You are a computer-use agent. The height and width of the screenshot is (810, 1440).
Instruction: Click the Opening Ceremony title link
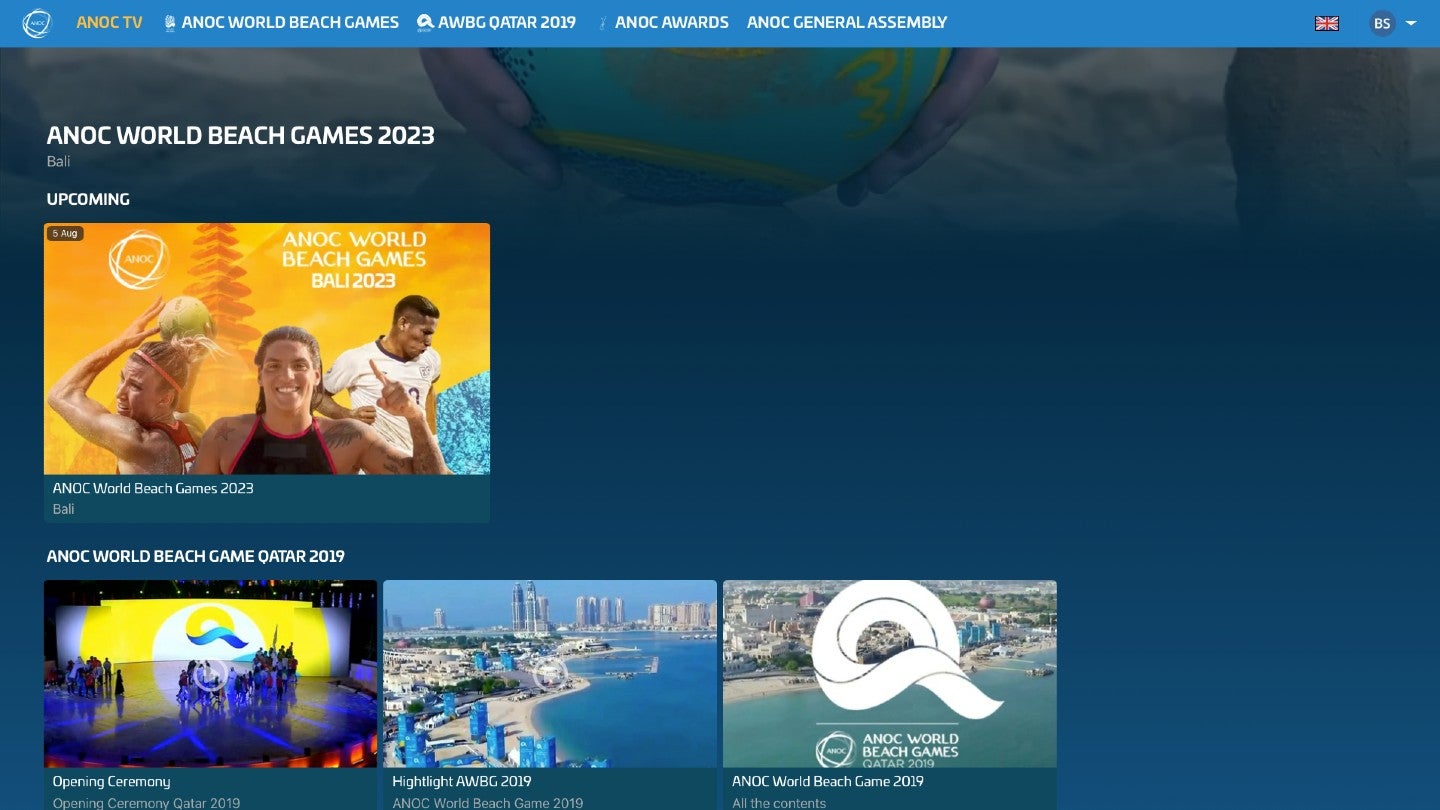[111, 781]
